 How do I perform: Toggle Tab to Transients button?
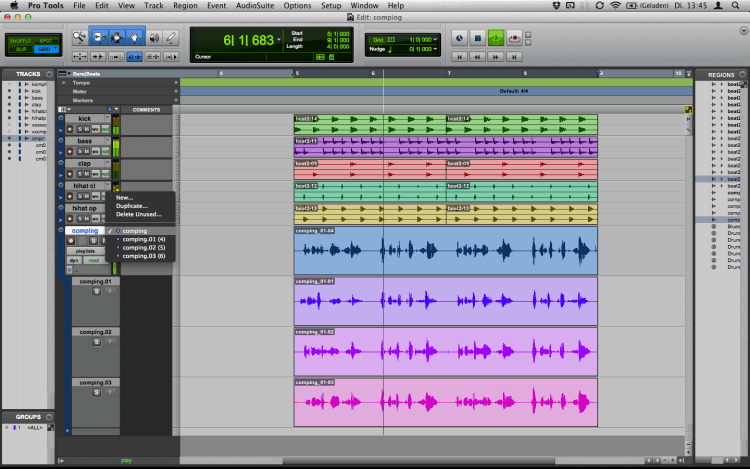point(98,56)
